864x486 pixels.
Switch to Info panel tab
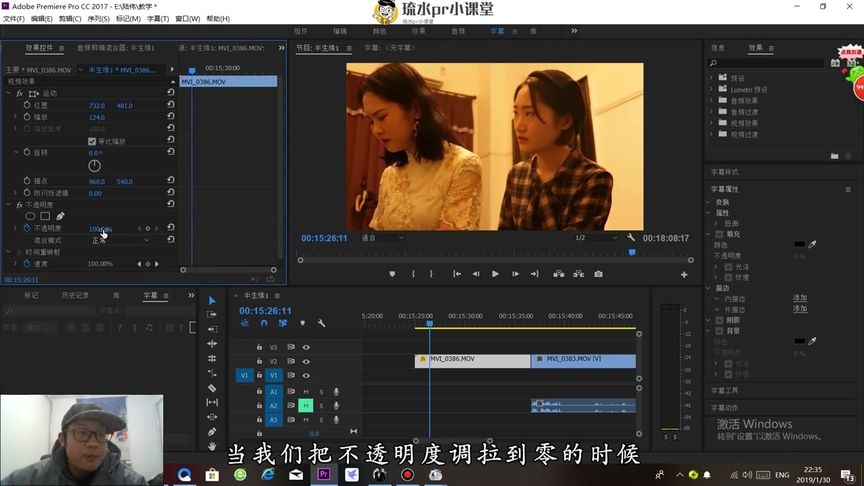point(717,48)
